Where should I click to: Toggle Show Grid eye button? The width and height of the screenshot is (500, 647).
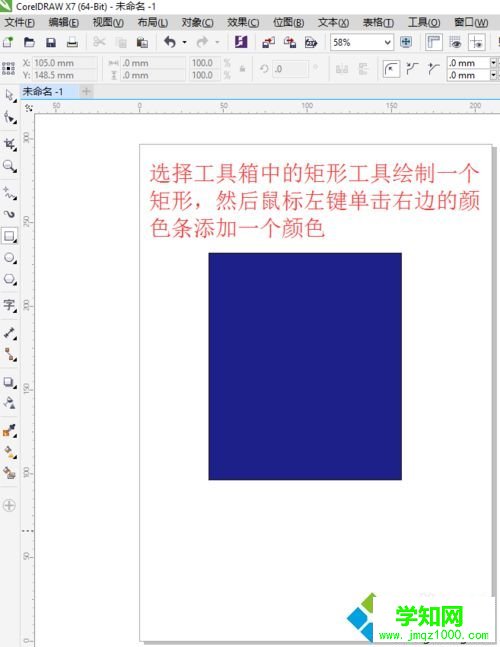pyautogui.click(x=455, y=42)
